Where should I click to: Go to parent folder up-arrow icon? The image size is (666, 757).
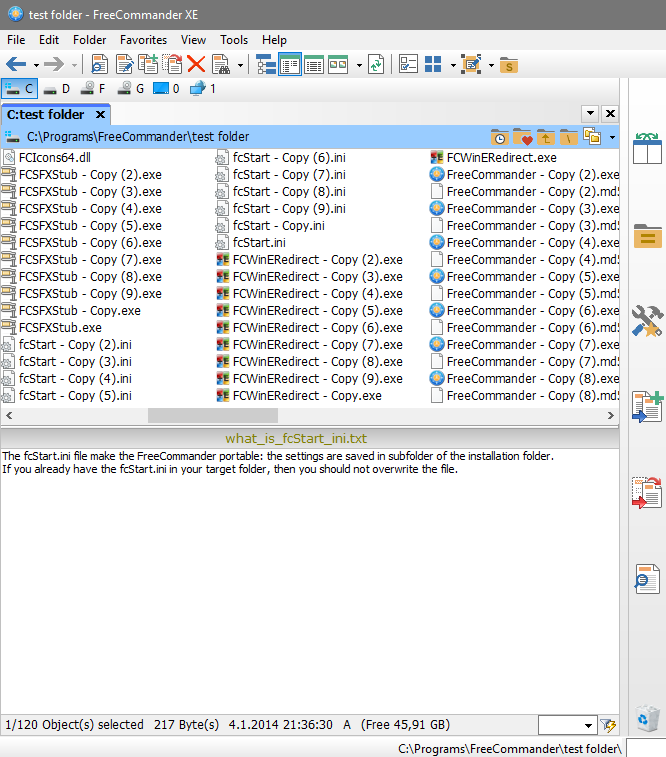(x=545, y=137)
